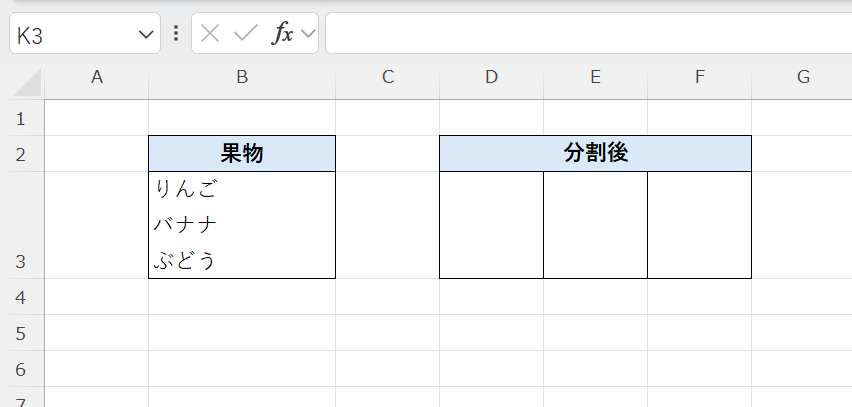Viewport: 852px width, 407px height.
Task: Open Insert Function fx dialog
Action: click(x=283, y=33)
